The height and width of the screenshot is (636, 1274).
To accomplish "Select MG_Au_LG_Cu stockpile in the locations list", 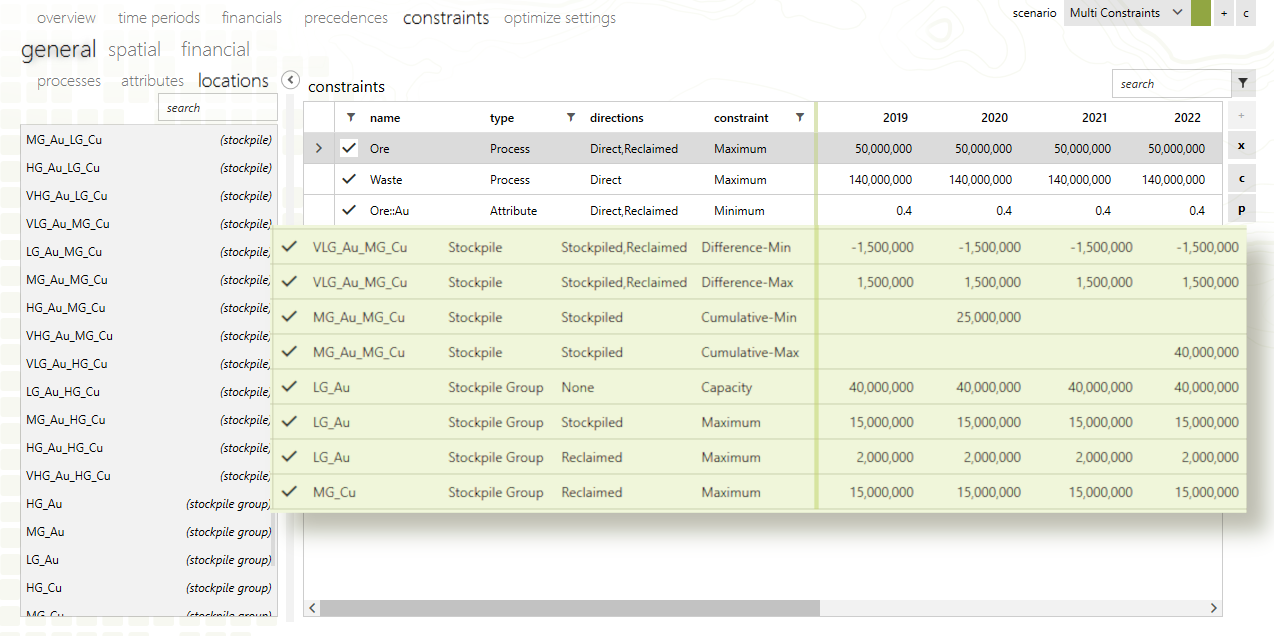I will tap(149, 139).
